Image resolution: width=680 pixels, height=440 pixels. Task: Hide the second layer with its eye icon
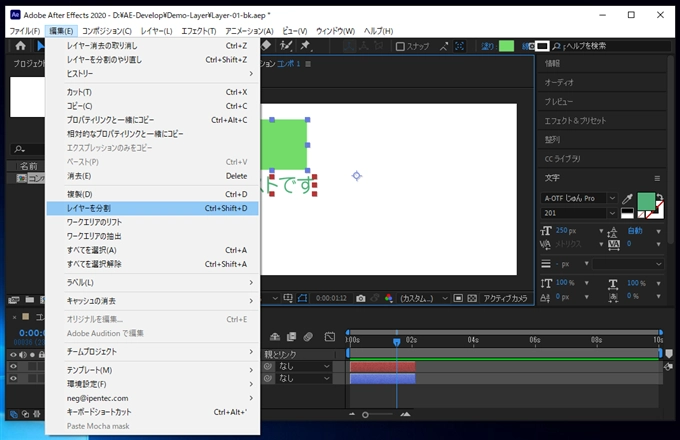[x=13, y=378]
